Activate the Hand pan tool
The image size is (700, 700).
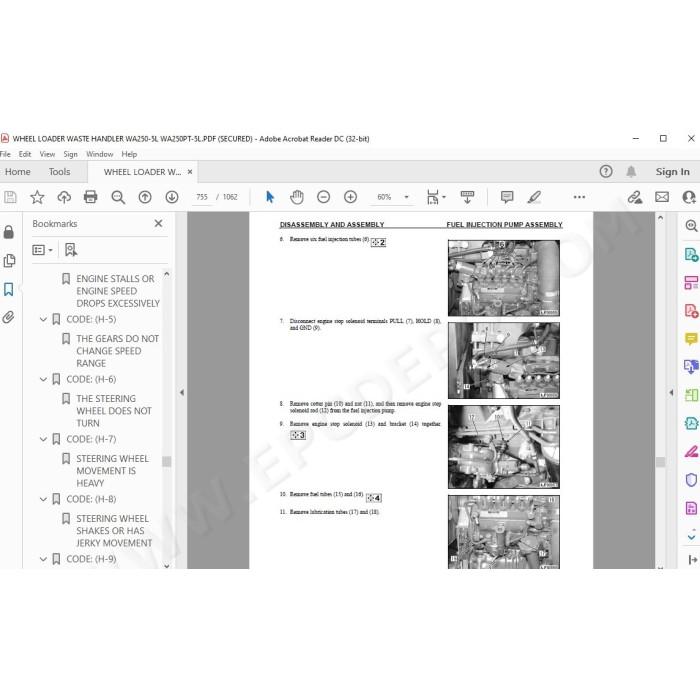pos(296,197)
